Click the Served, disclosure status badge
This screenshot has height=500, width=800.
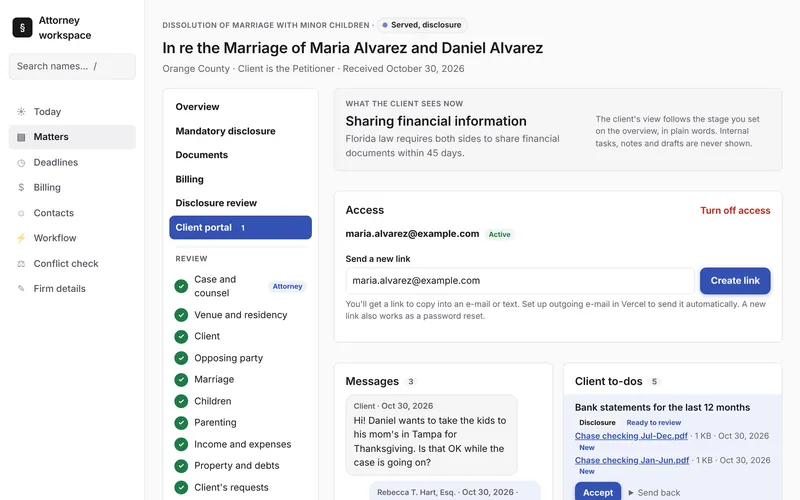[422, 25]
